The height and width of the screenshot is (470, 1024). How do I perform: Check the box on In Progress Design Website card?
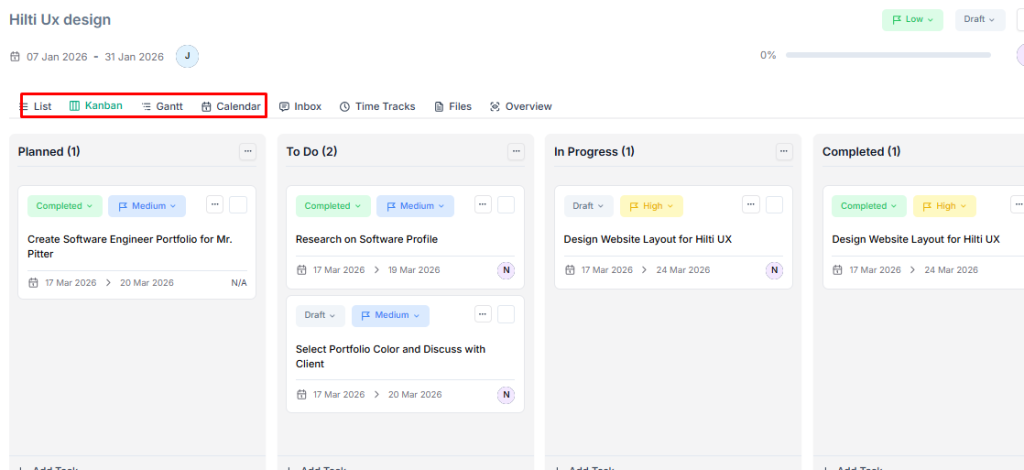774,205
